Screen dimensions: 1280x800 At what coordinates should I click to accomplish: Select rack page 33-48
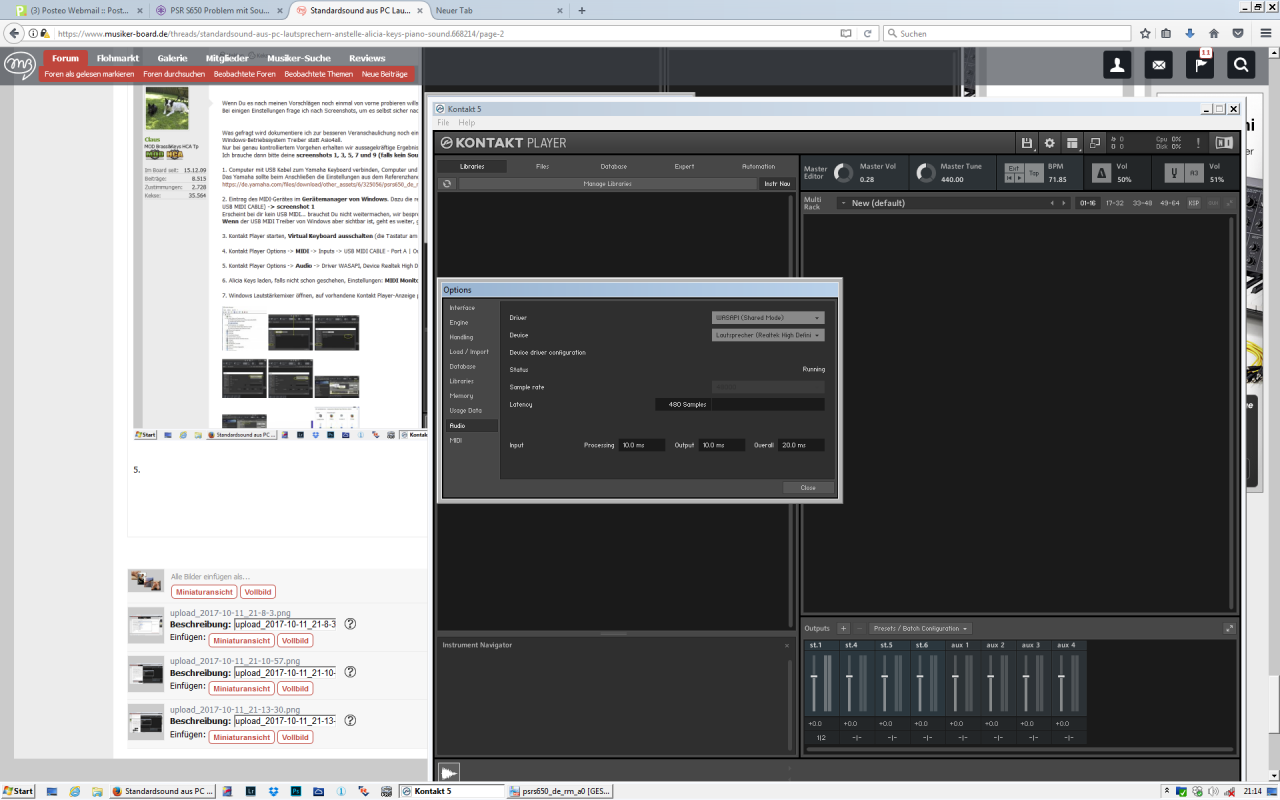coord(1141,203)
